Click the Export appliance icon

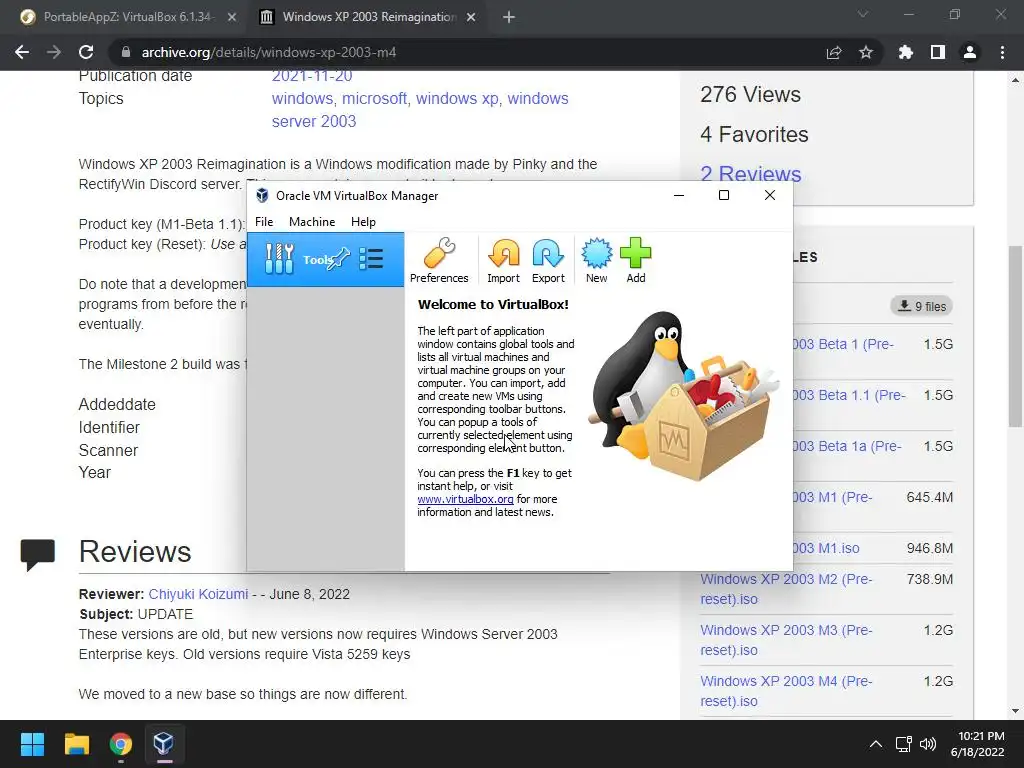pyautogui.click(x=548, y=260)
